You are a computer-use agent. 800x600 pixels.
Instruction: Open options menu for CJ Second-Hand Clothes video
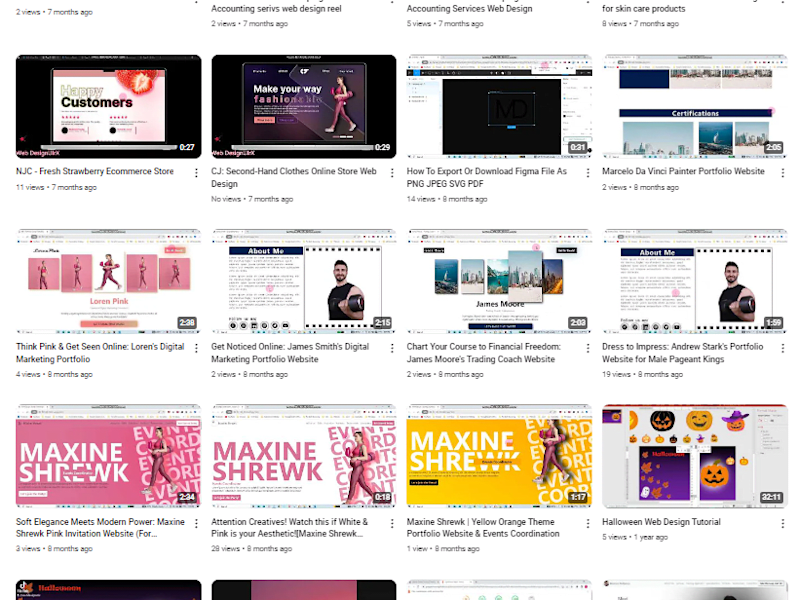(392, 173)
